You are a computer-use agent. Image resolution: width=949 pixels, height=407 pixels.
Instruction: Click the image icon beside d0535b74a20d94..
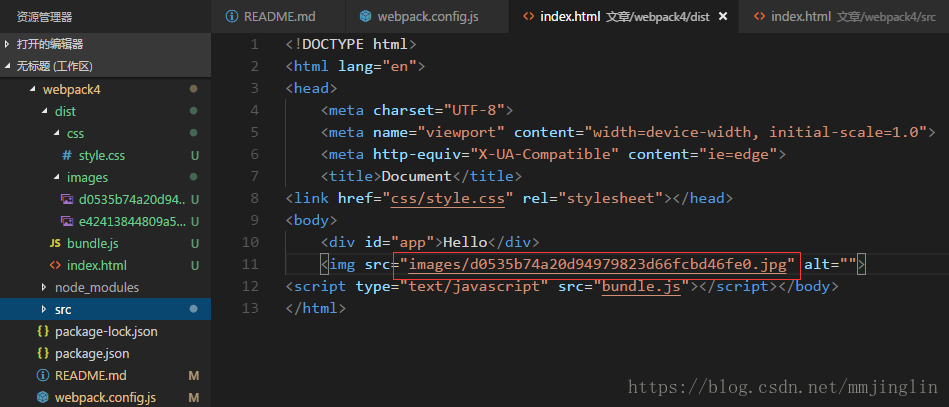coord(67,199)
